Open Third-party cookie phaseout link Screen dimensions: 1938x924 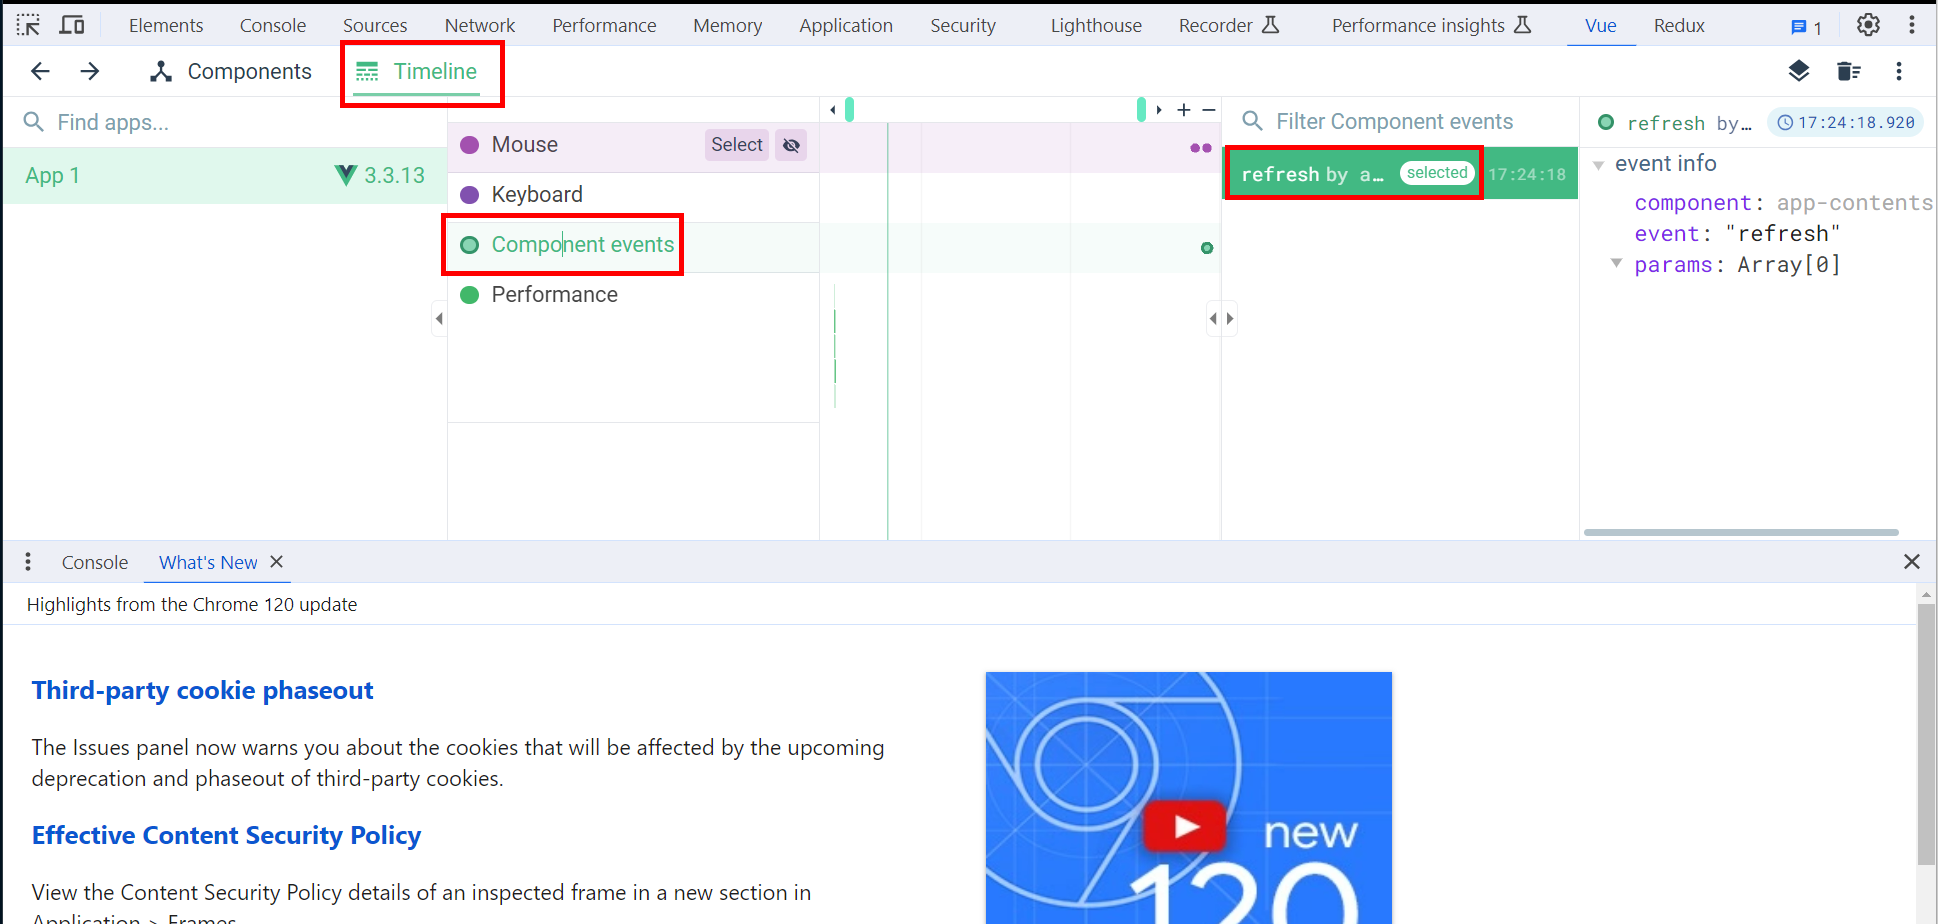coord(202,690)
